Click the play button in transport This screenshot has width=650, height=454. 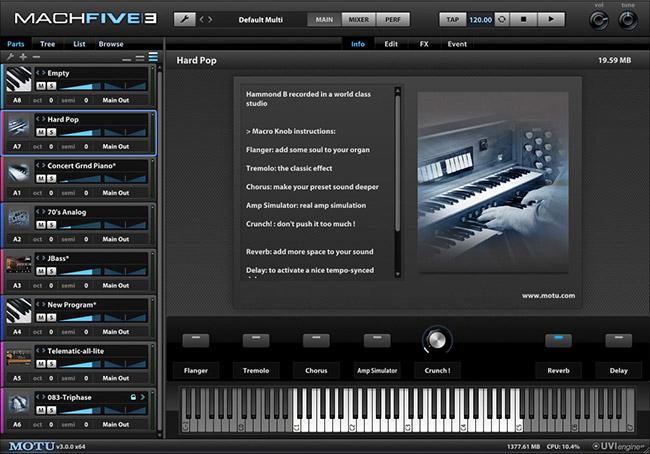coord(551,19)
